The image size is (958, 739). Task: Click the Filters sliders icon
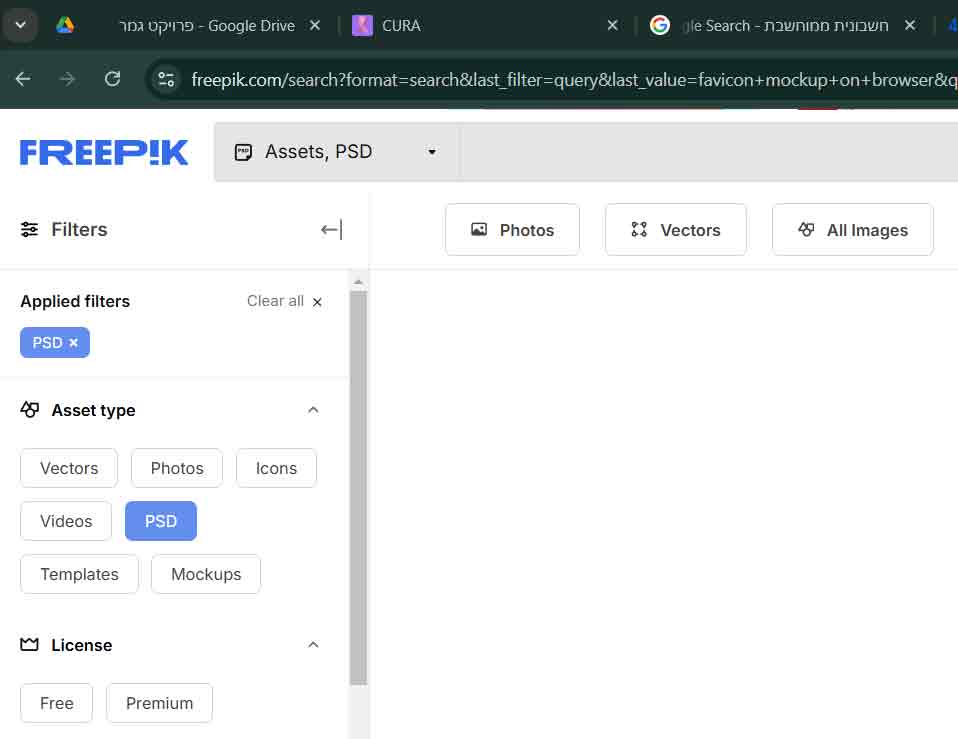(x=29, y=230)
